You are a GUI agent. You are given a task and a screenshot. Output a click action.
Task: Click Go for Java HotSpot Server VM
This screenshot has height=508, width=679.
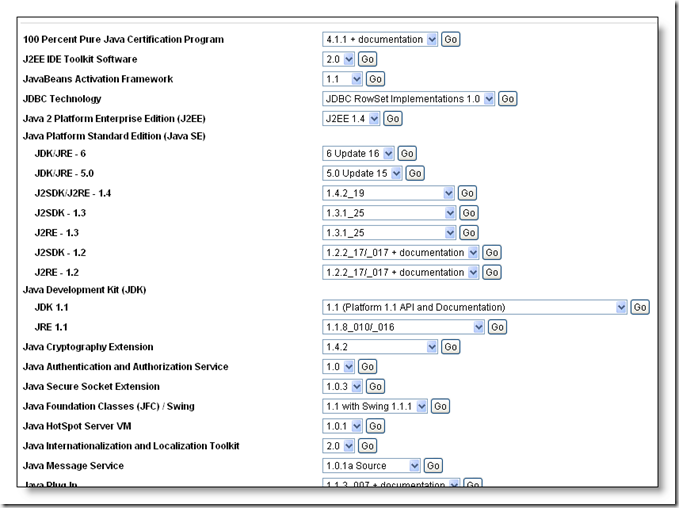click(x=375, y=426)
